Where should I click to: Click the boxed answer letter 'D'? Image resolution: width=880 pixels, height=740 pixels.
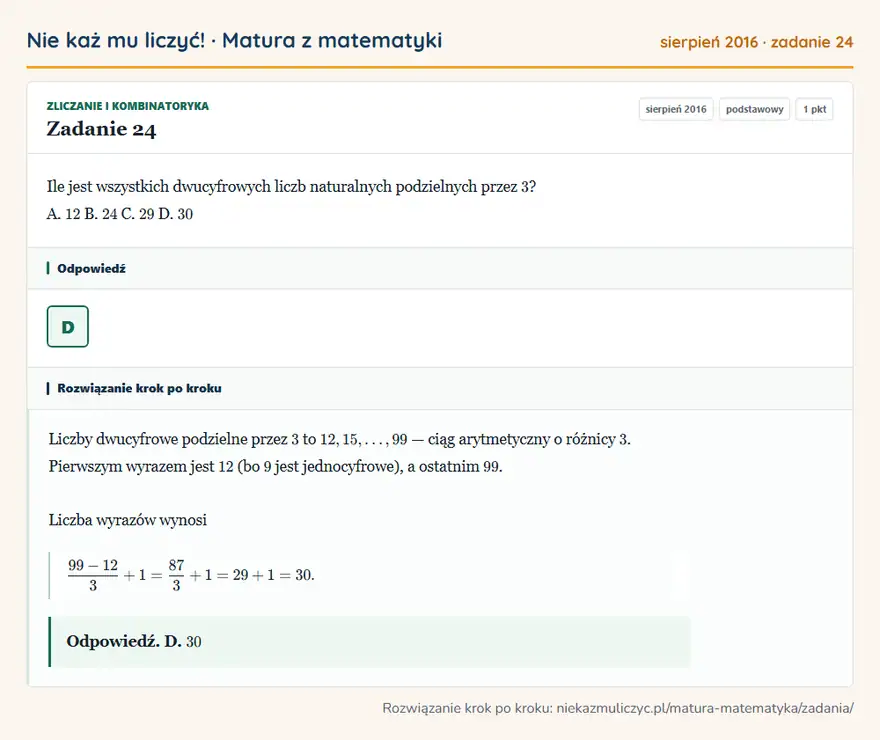point(68,327)
